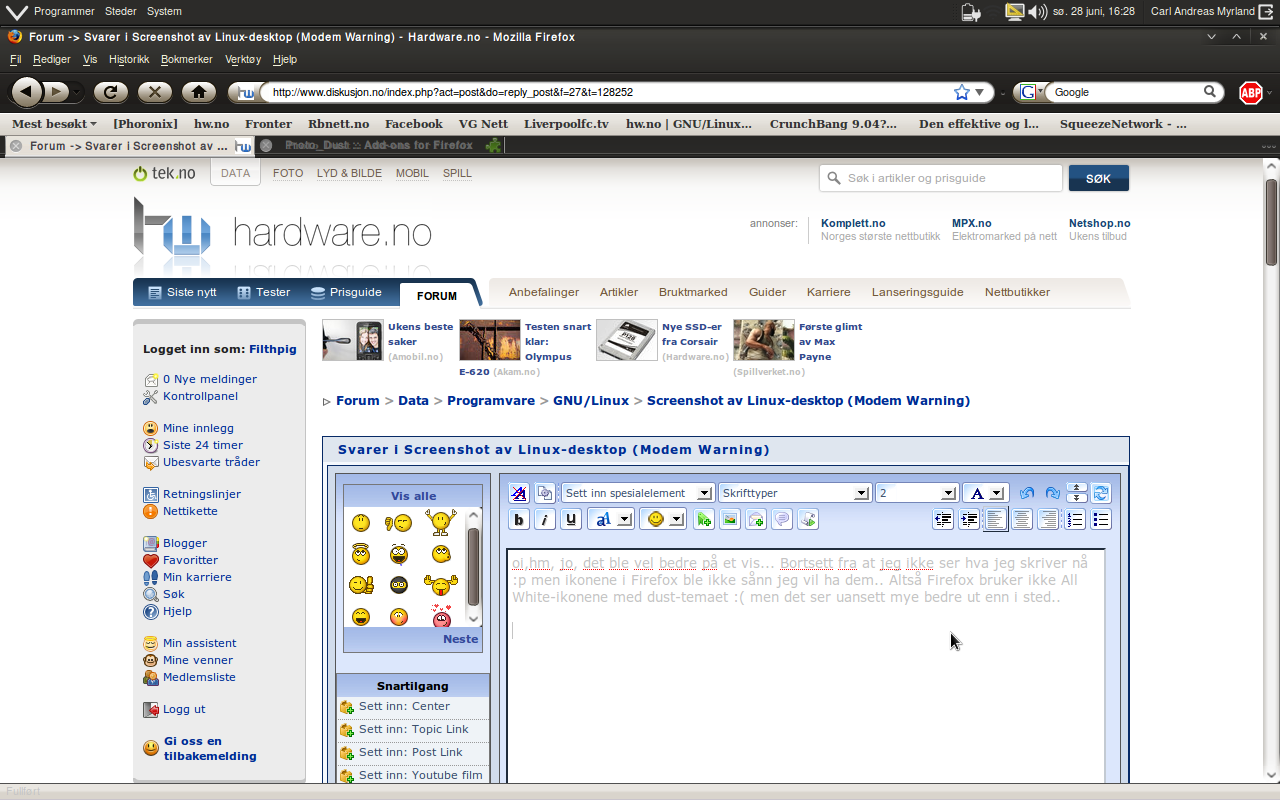1280x800 pixels.
Task: Open Sett inn spesialelement dropdown
Action: (637, 493)
